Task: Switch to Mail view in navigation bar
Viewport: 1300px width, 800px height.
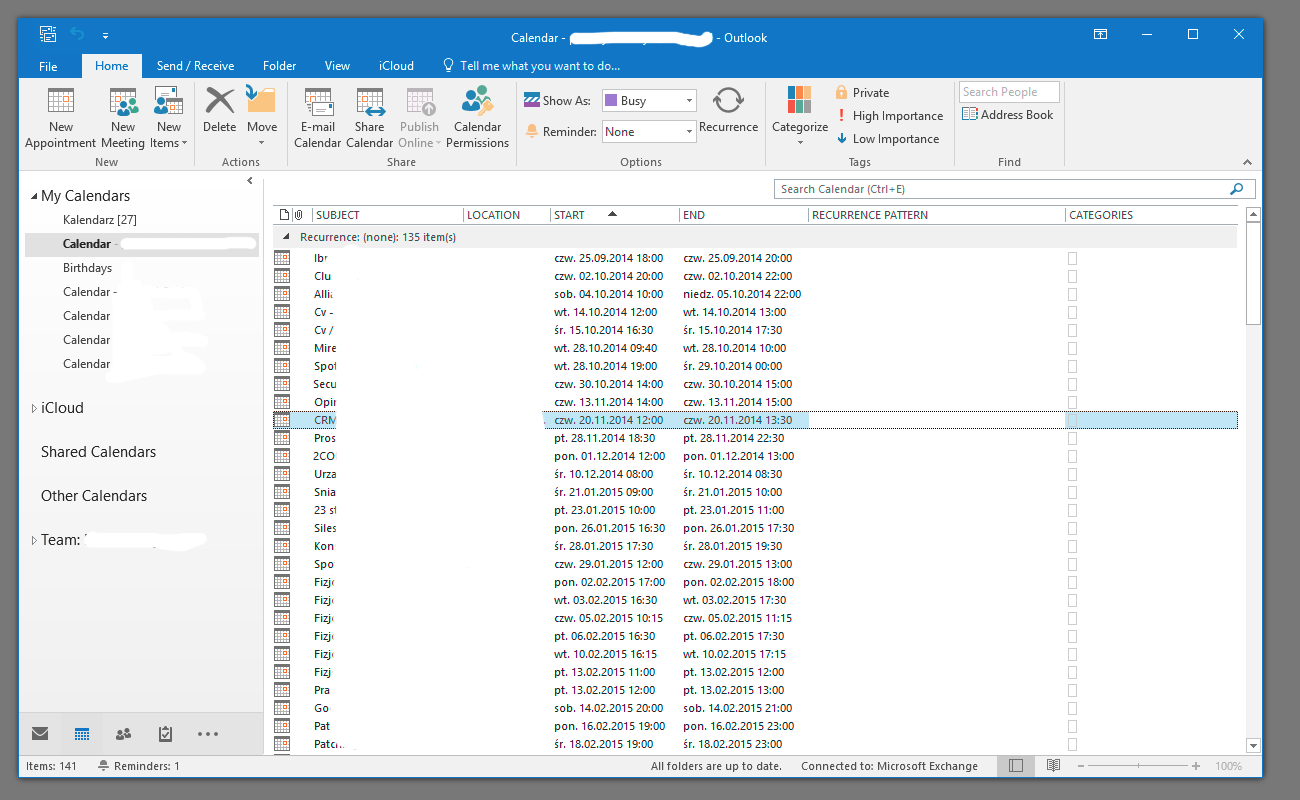Action: [40, 734]
